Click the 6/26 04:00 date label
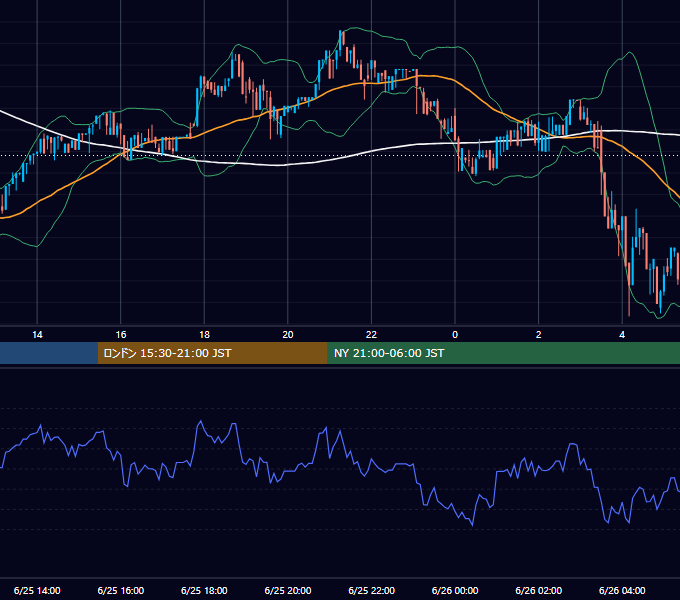The image size is (680, 600). (622, 590)
